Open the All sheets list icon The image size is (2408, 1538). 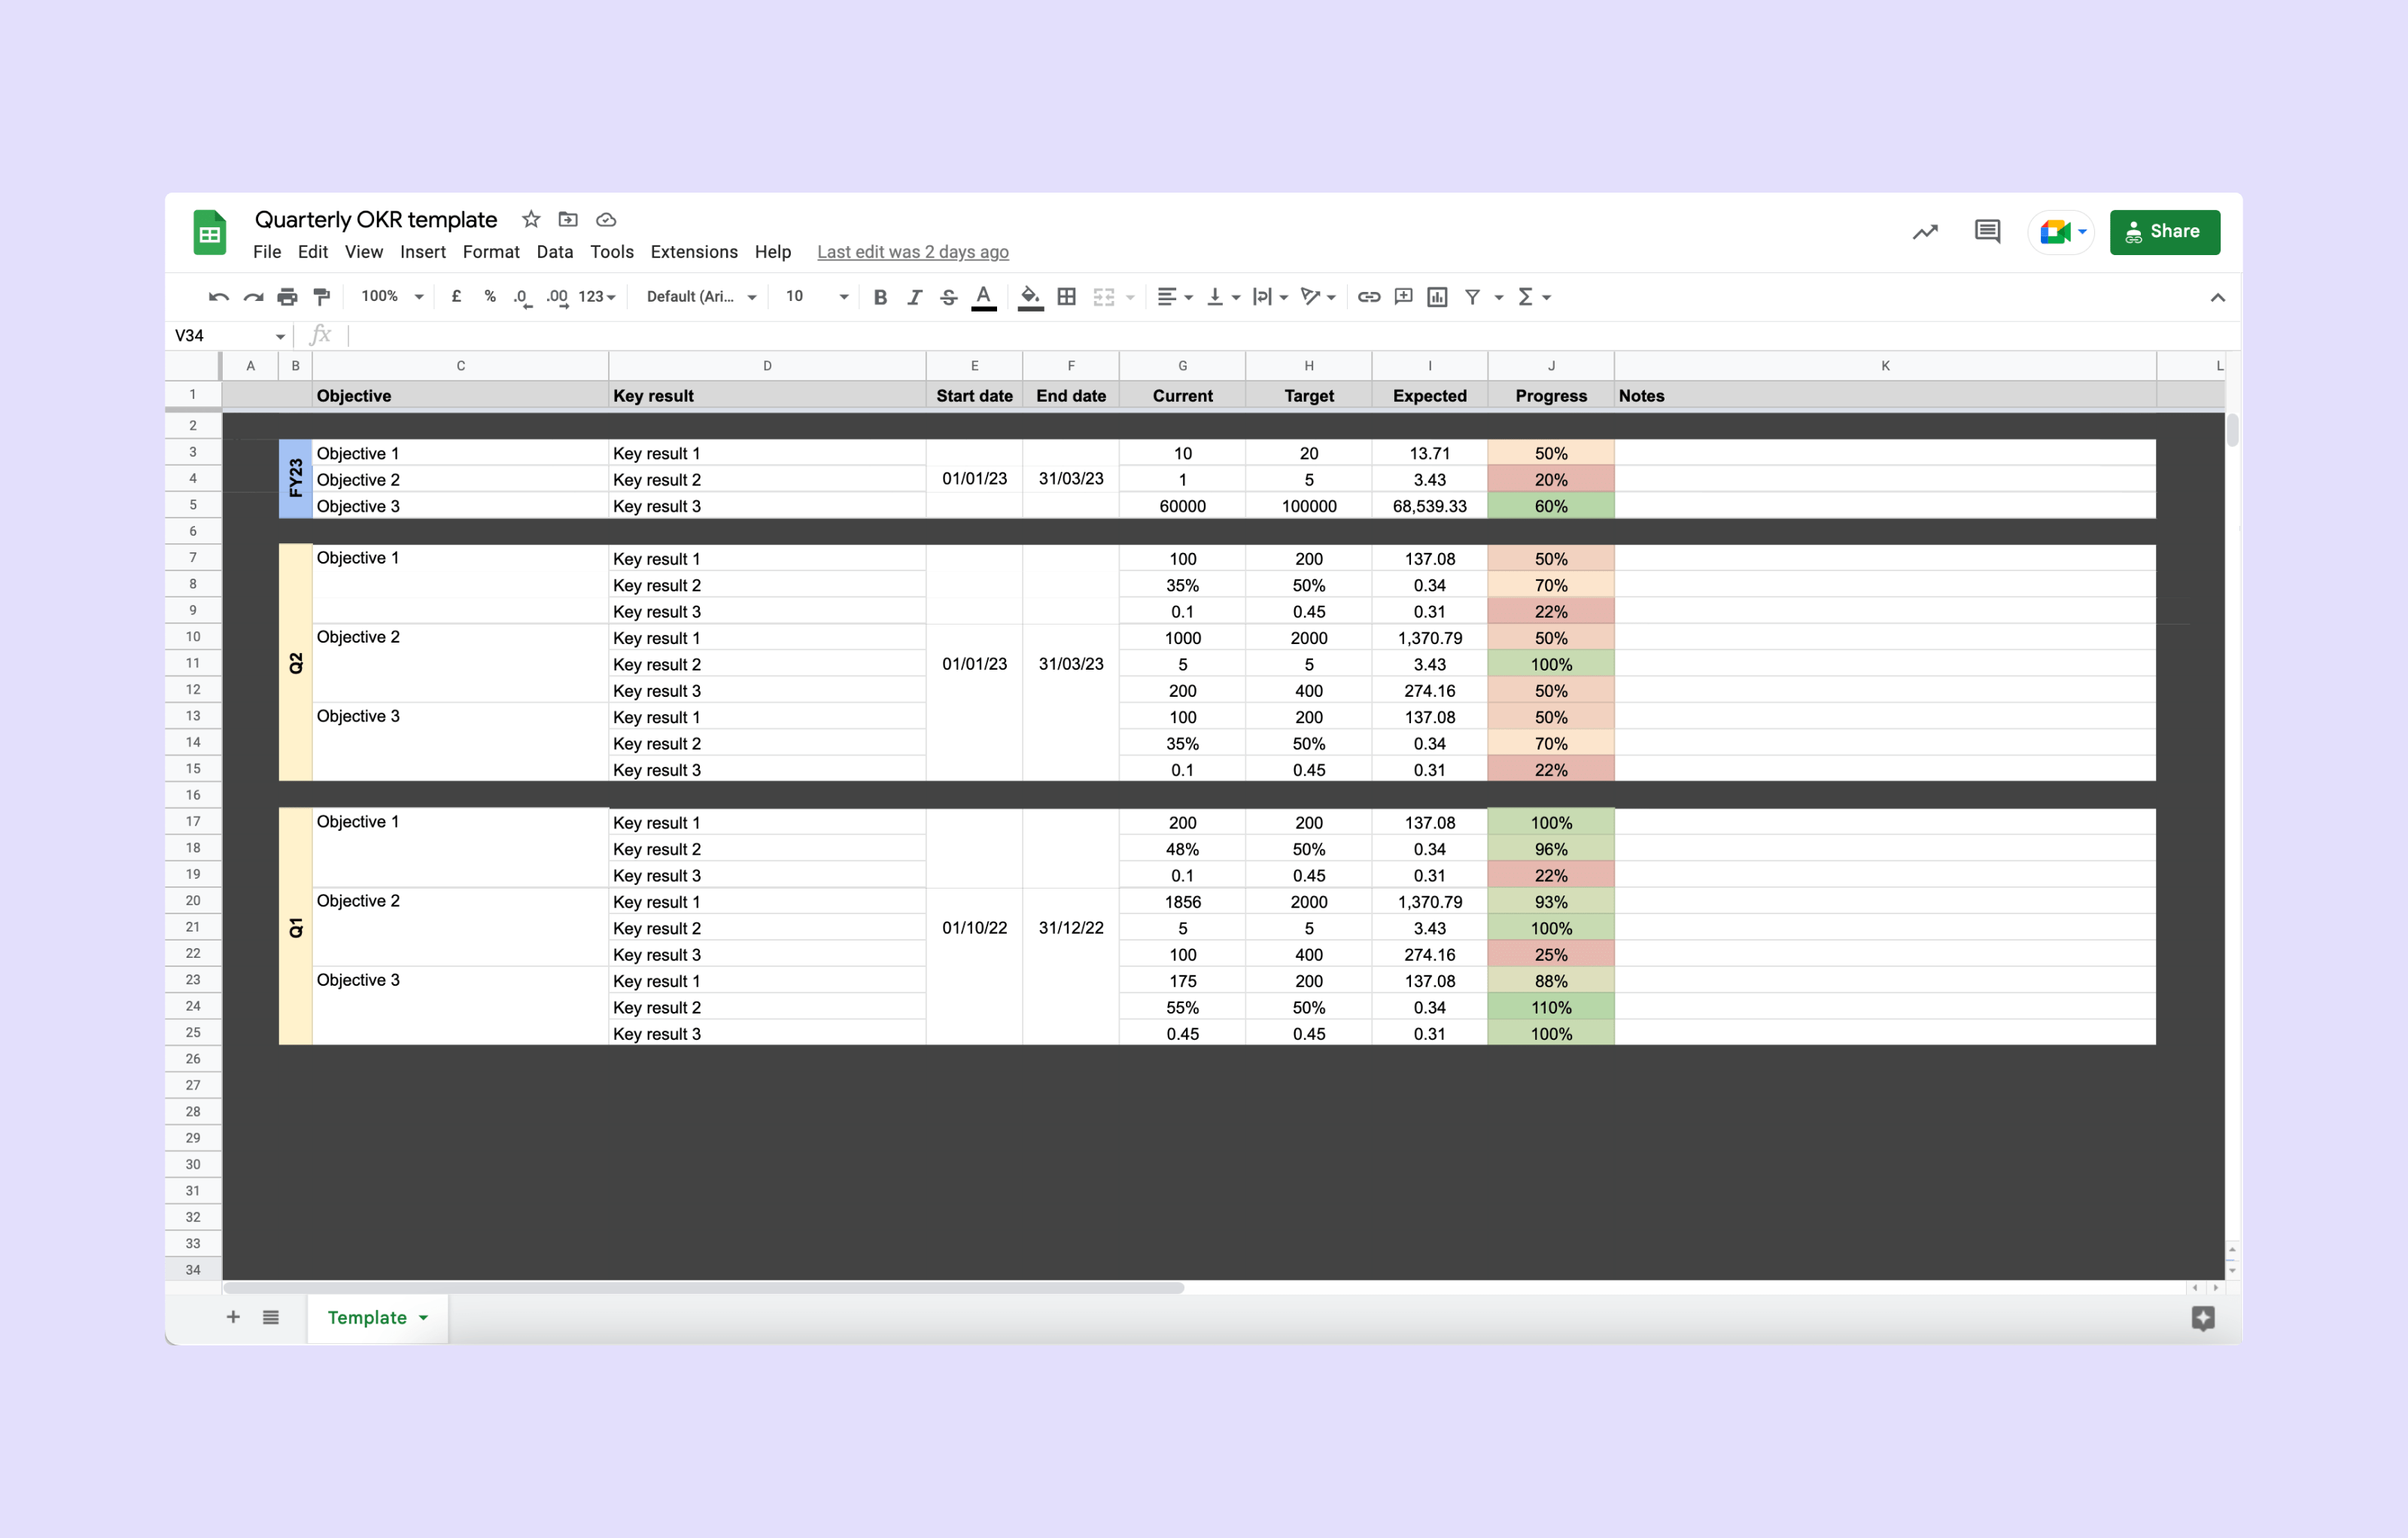point(271,1317)
